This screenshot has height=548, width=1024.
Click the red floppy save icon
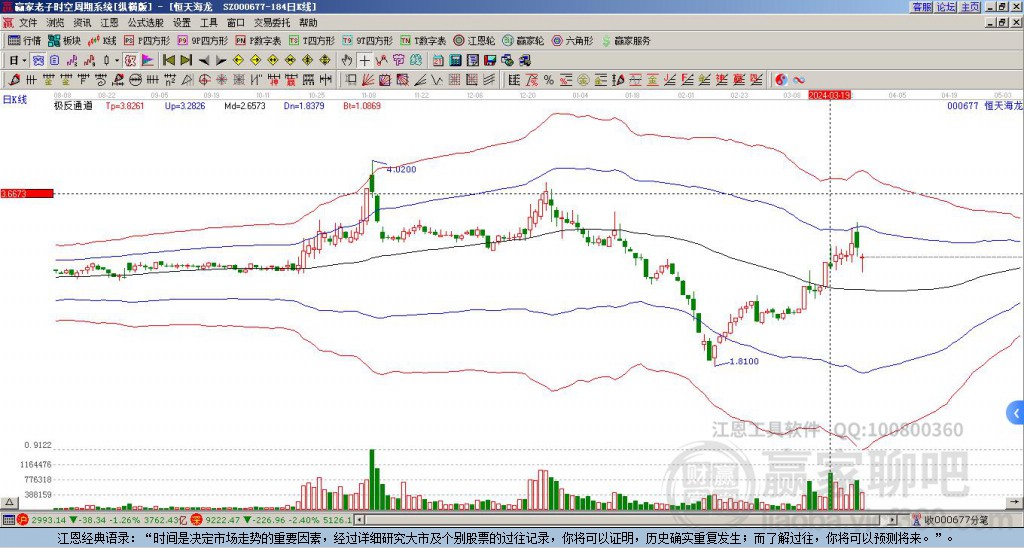(490, 61)
